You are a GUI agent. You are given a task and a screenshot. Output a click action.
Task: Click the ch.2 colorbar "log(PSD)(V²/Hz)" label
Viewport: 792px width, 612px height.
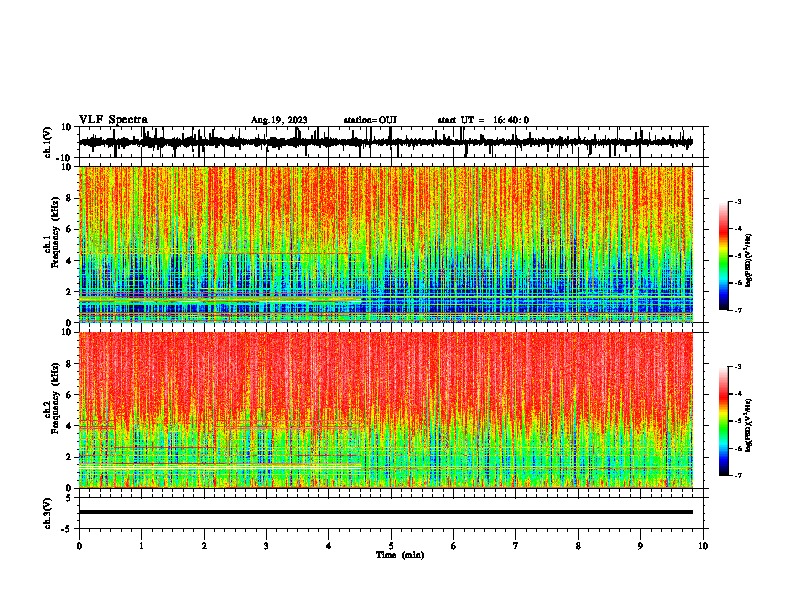pyautogui.click(x=749, y=425)
